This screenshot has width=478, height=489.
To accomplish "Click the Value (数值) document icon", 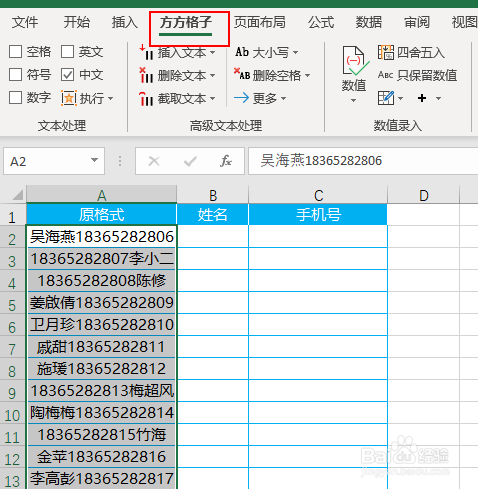I will [355, 61].
